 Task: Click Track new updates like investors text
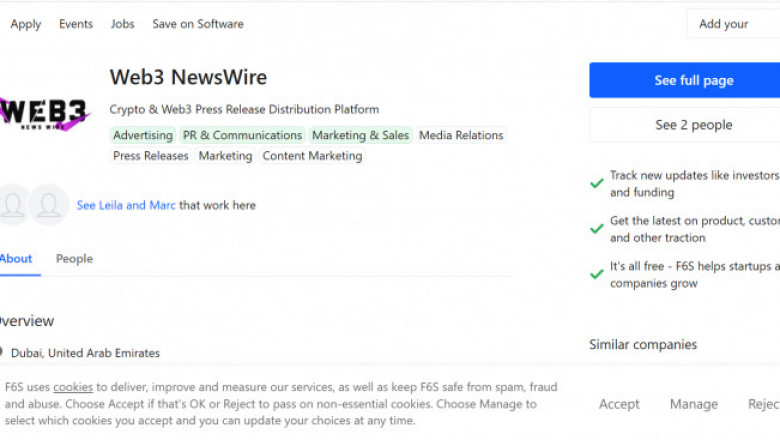(x=694, y=183)
